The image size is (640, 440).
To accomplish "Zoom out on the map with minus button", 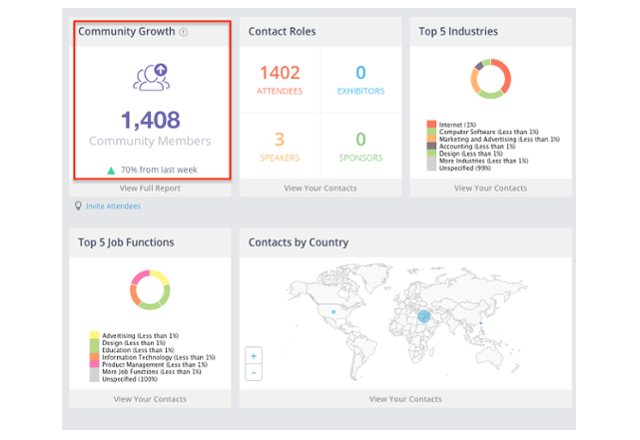I will tap(254, 372).
